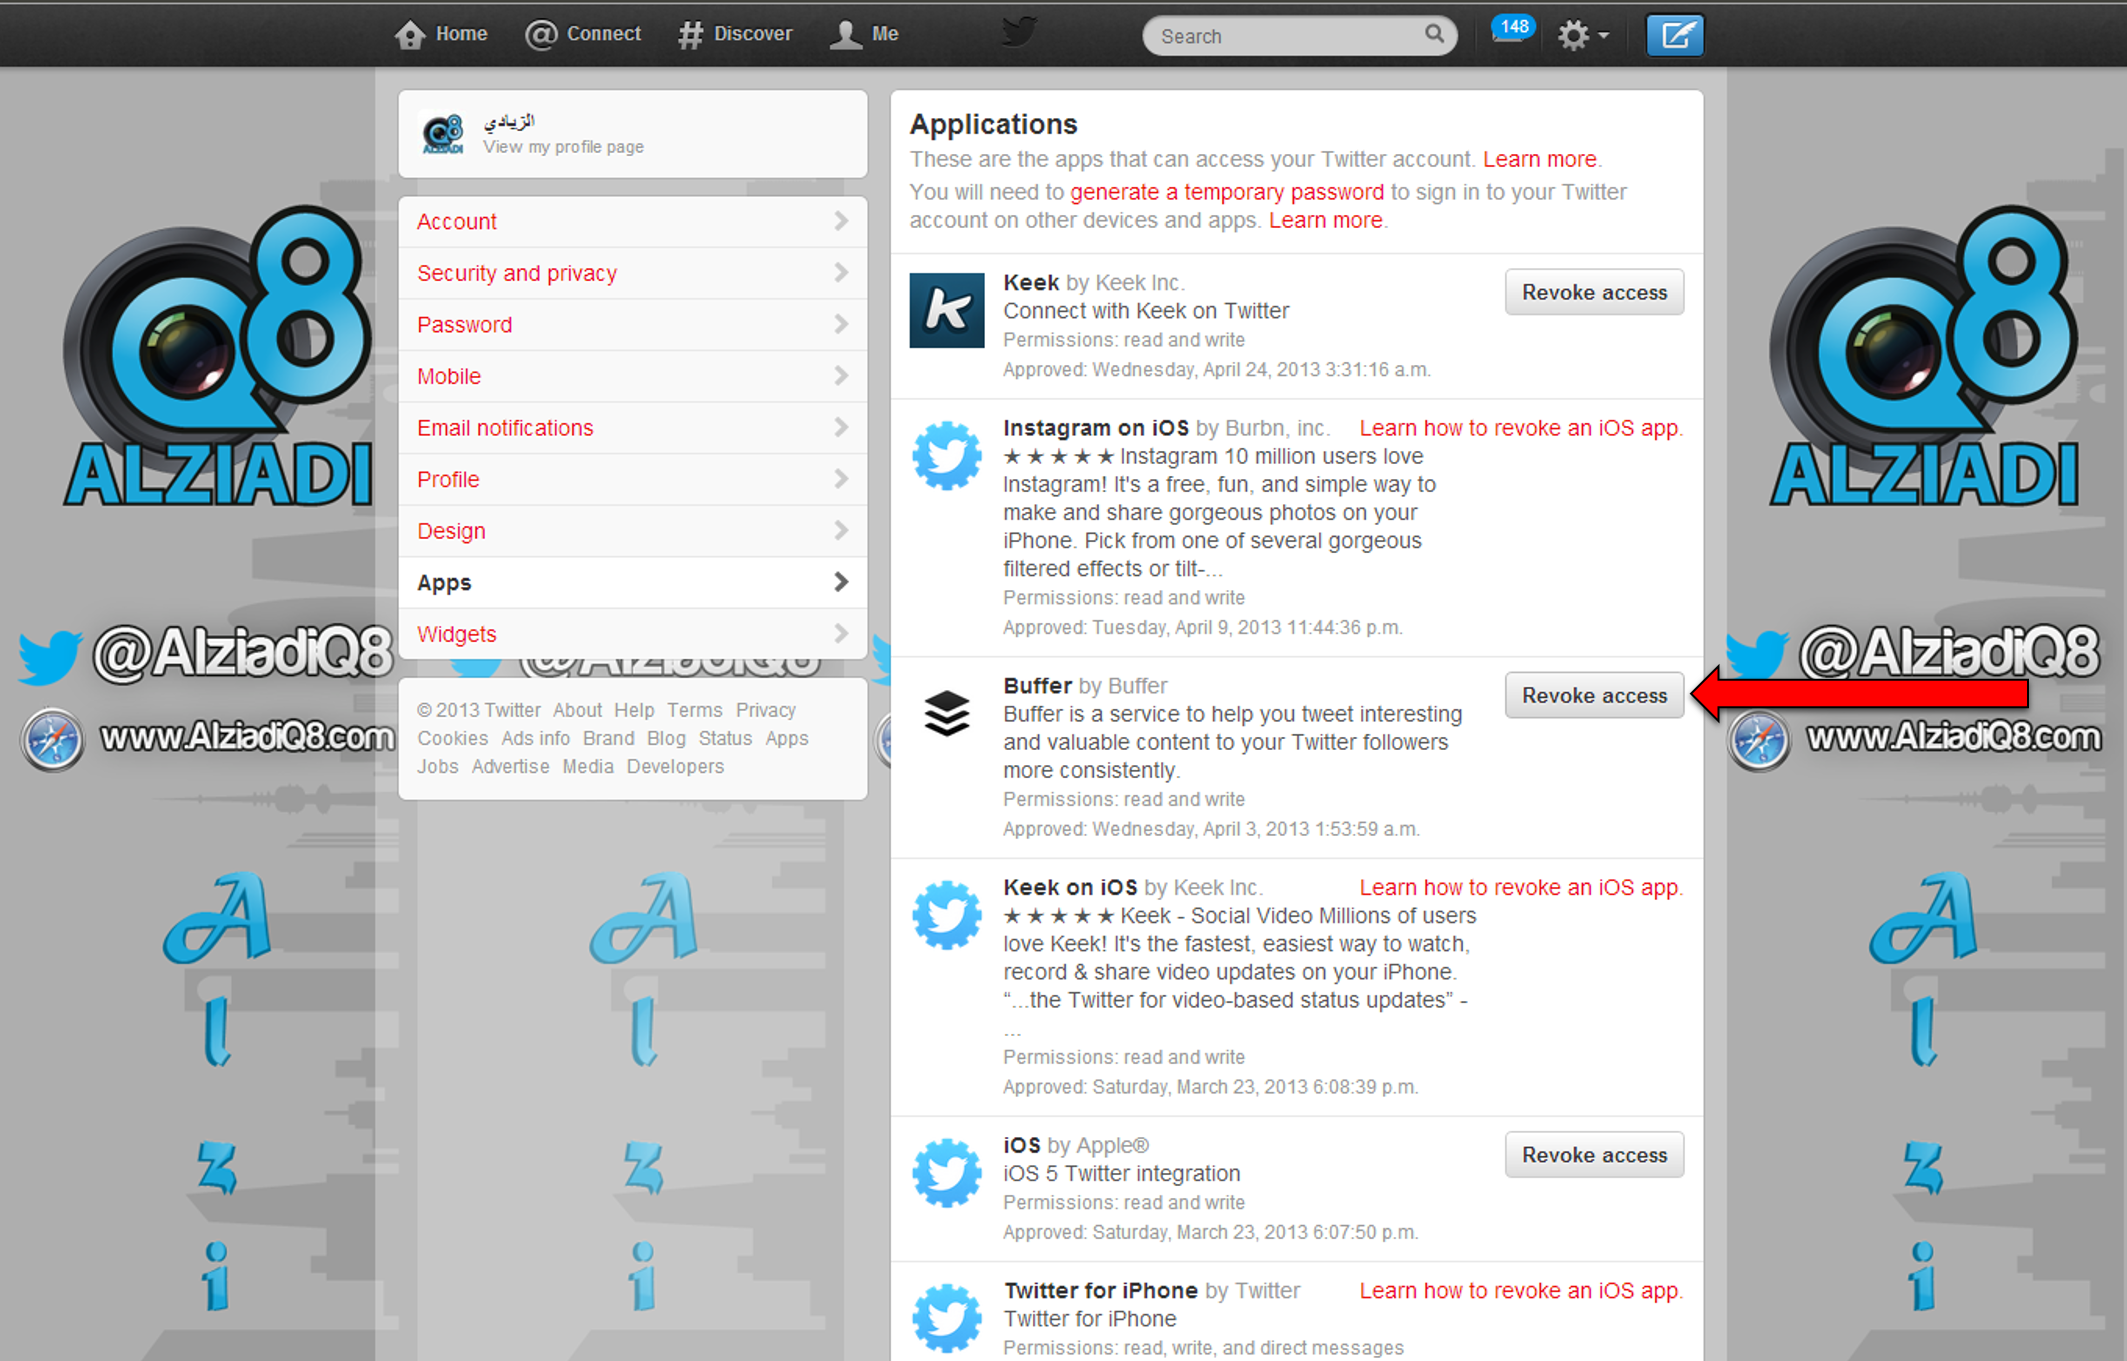Open the 148 notifications badge
Viewport: 2127px width, 1361px height.
pos(1512,29)
